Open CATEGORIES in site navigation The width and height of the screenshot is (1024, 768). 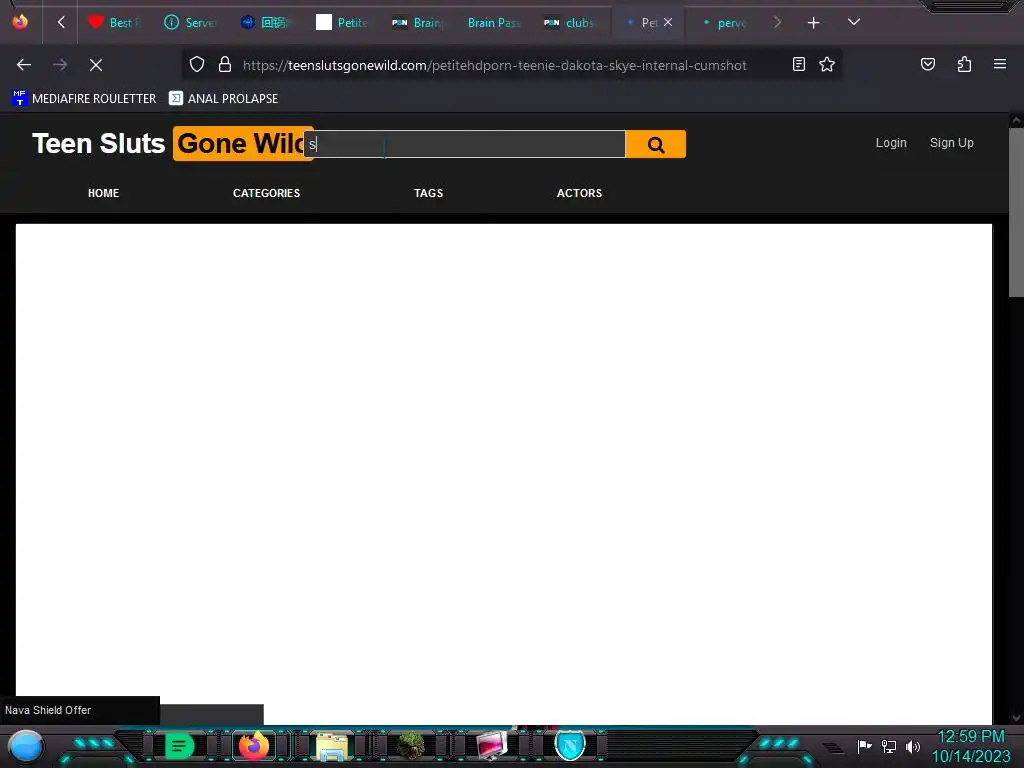click(x=266, y=193)
